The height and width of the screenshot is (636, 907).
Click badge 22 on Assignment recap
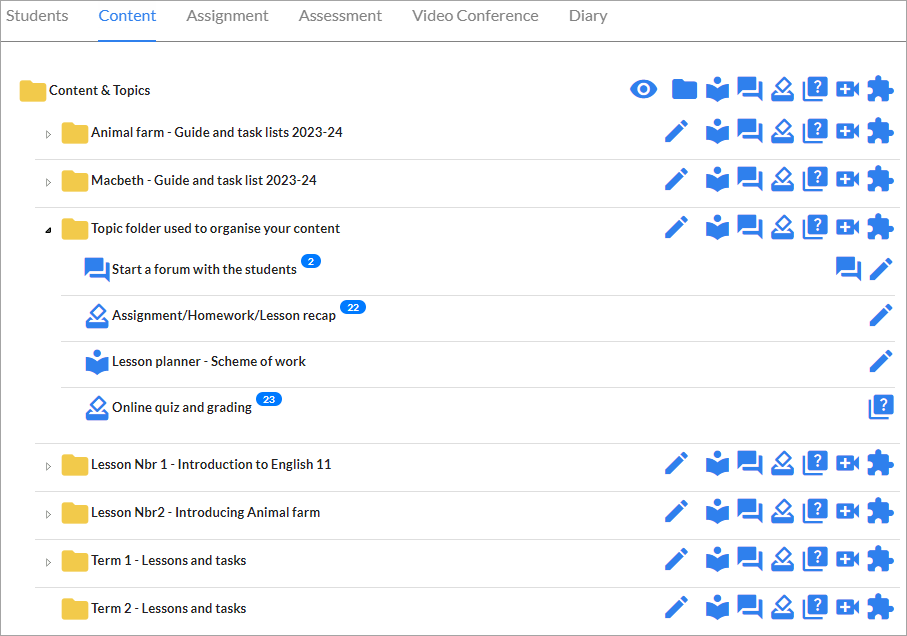point(353,307)
